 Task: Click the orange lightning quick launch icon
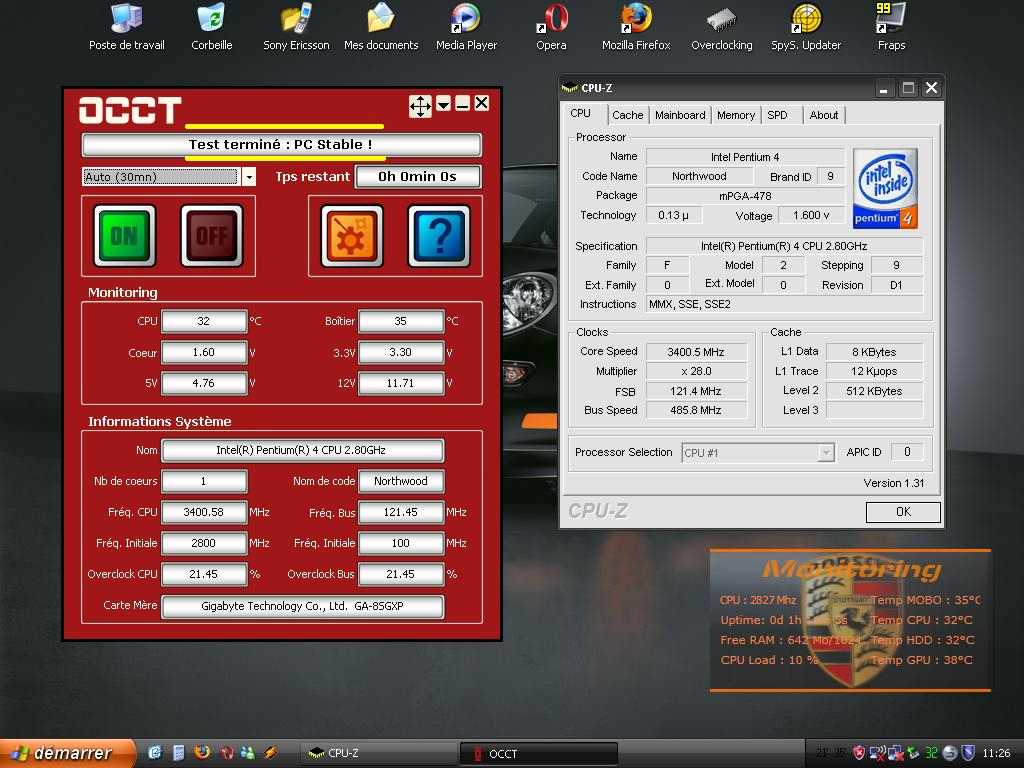click(x=270, y=752)
